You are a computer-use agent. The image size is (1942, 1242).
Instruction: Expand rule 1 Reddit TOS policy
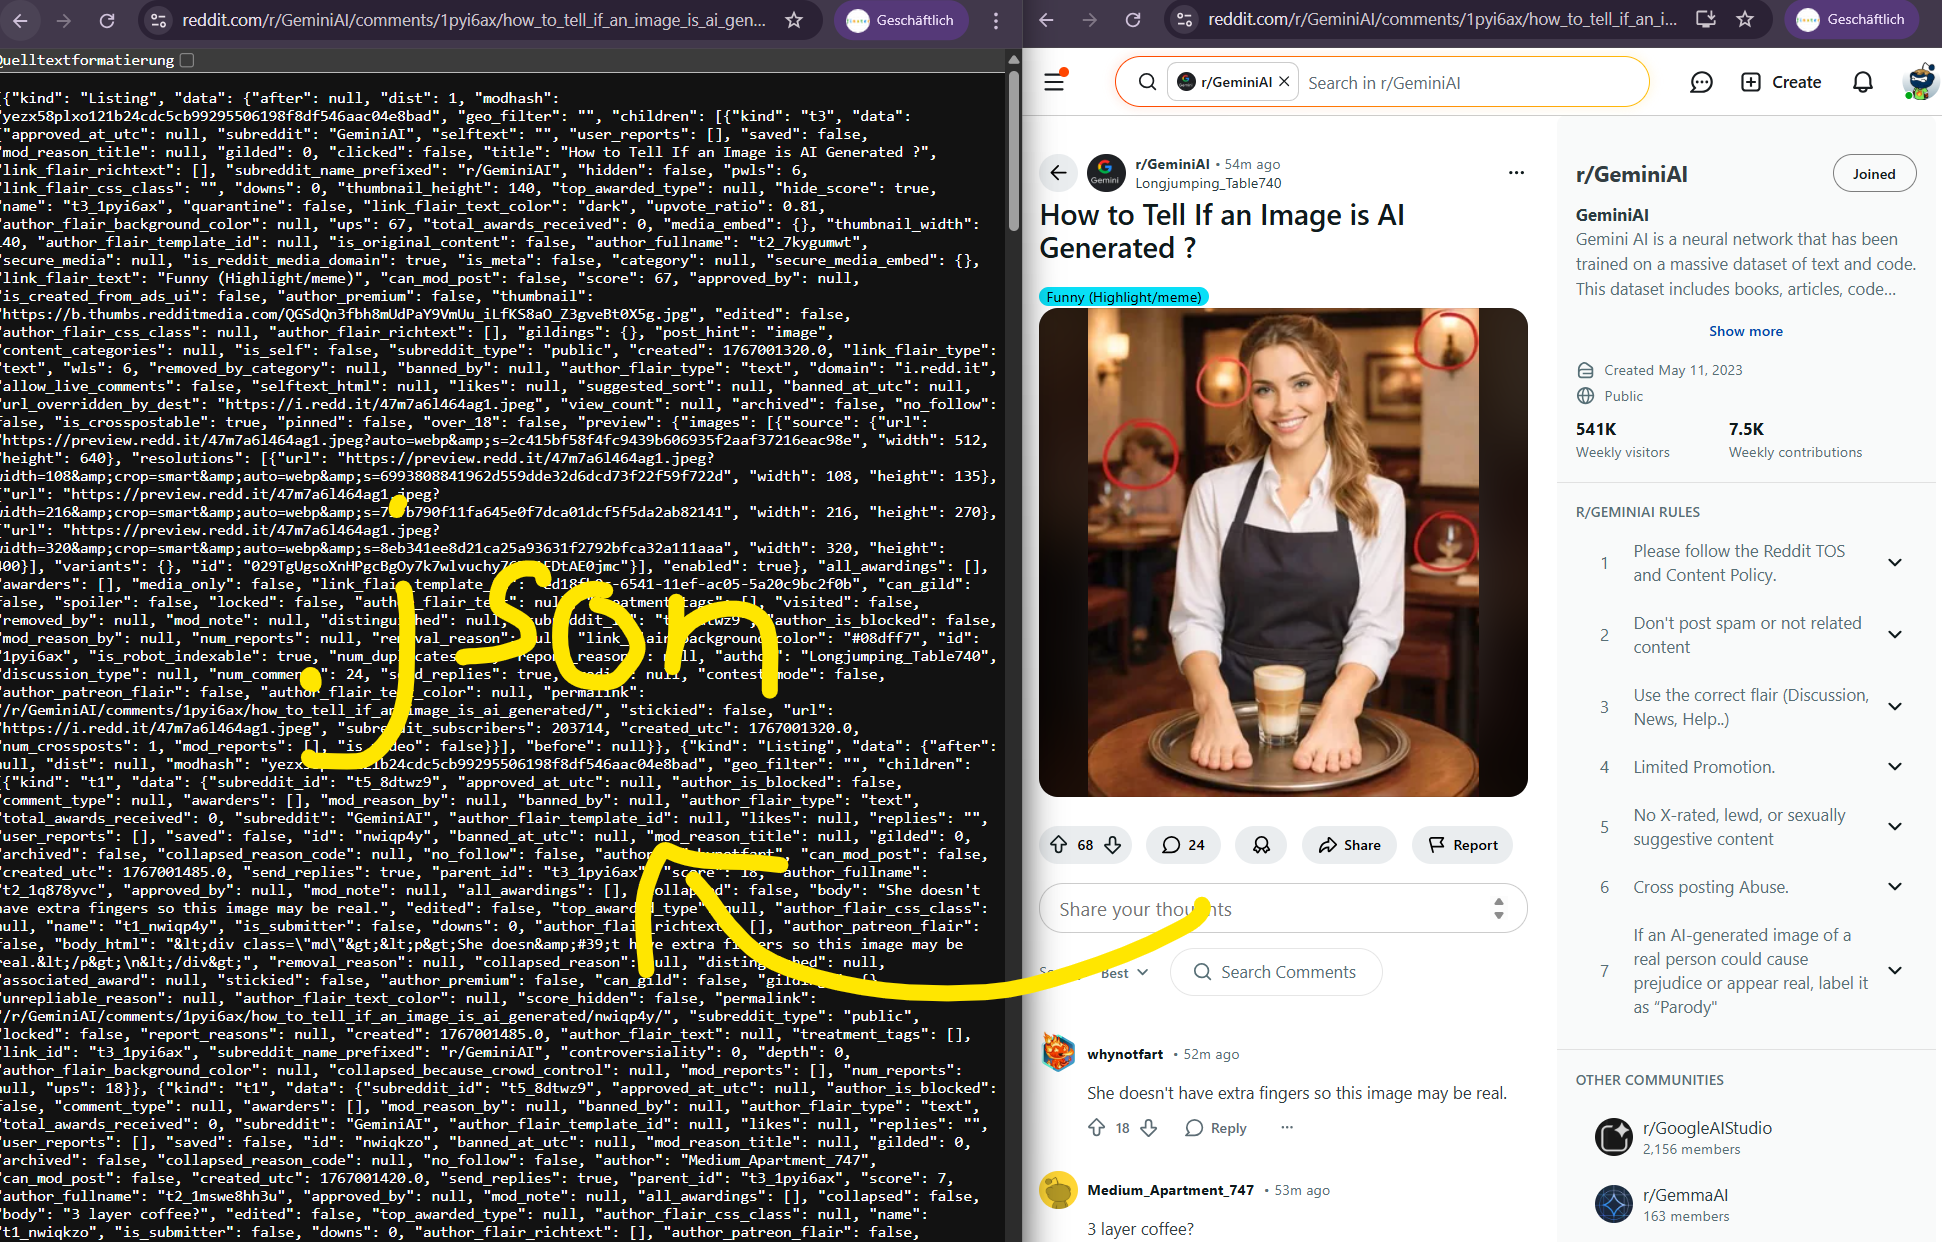(1894, 563)
